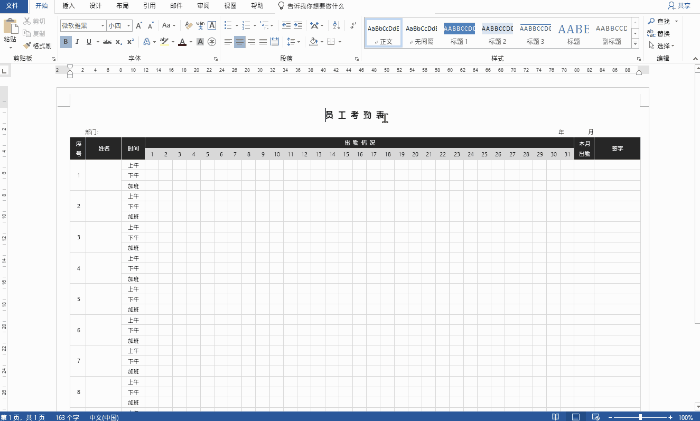
Task: Toggle Show/Hide paragraph marks
Action: pyautogui.click(x=353, y=26)
